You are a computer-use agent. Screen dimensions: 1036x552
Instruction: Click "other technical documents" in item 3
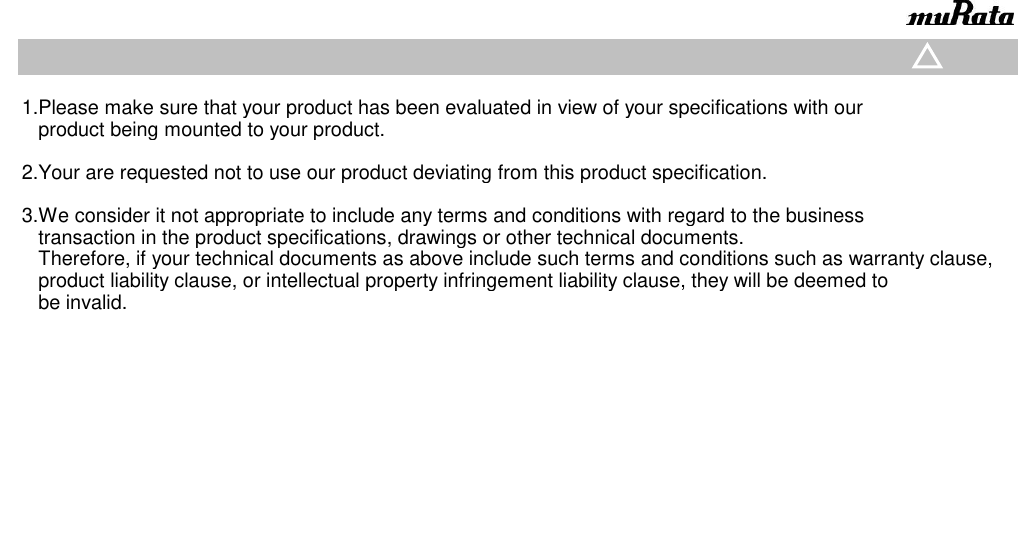click(624, 238)
